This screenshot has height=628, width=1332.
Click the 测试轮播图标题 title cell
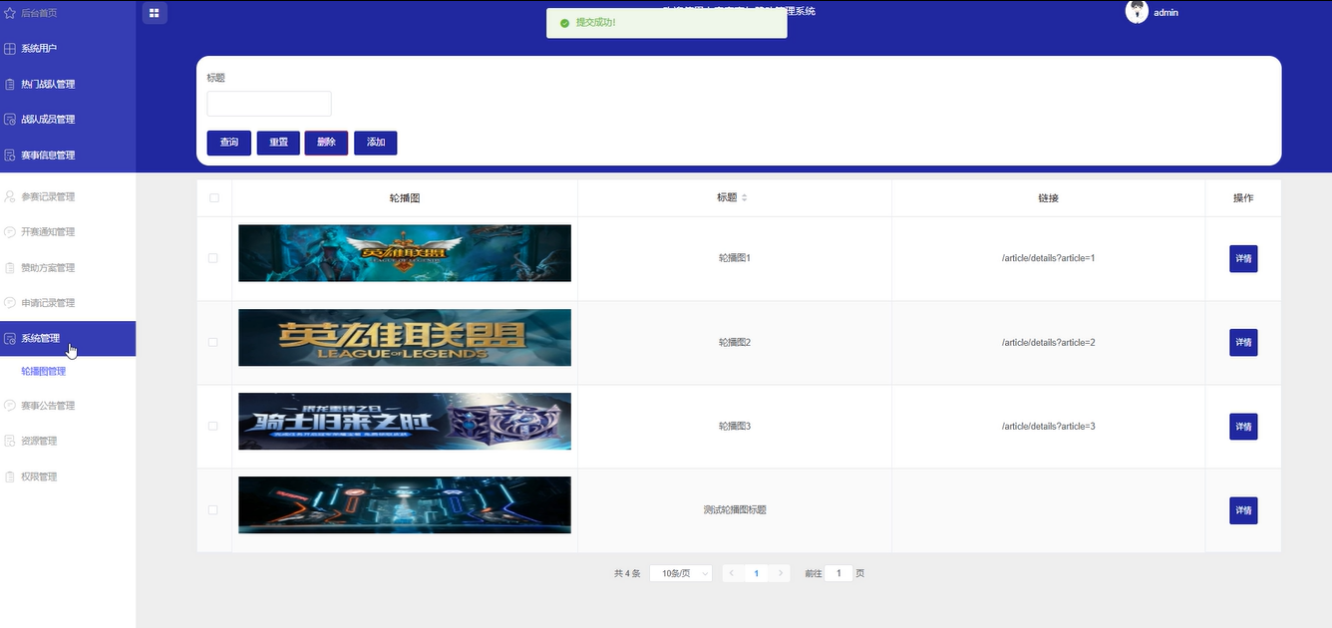(x=735, y=510)
